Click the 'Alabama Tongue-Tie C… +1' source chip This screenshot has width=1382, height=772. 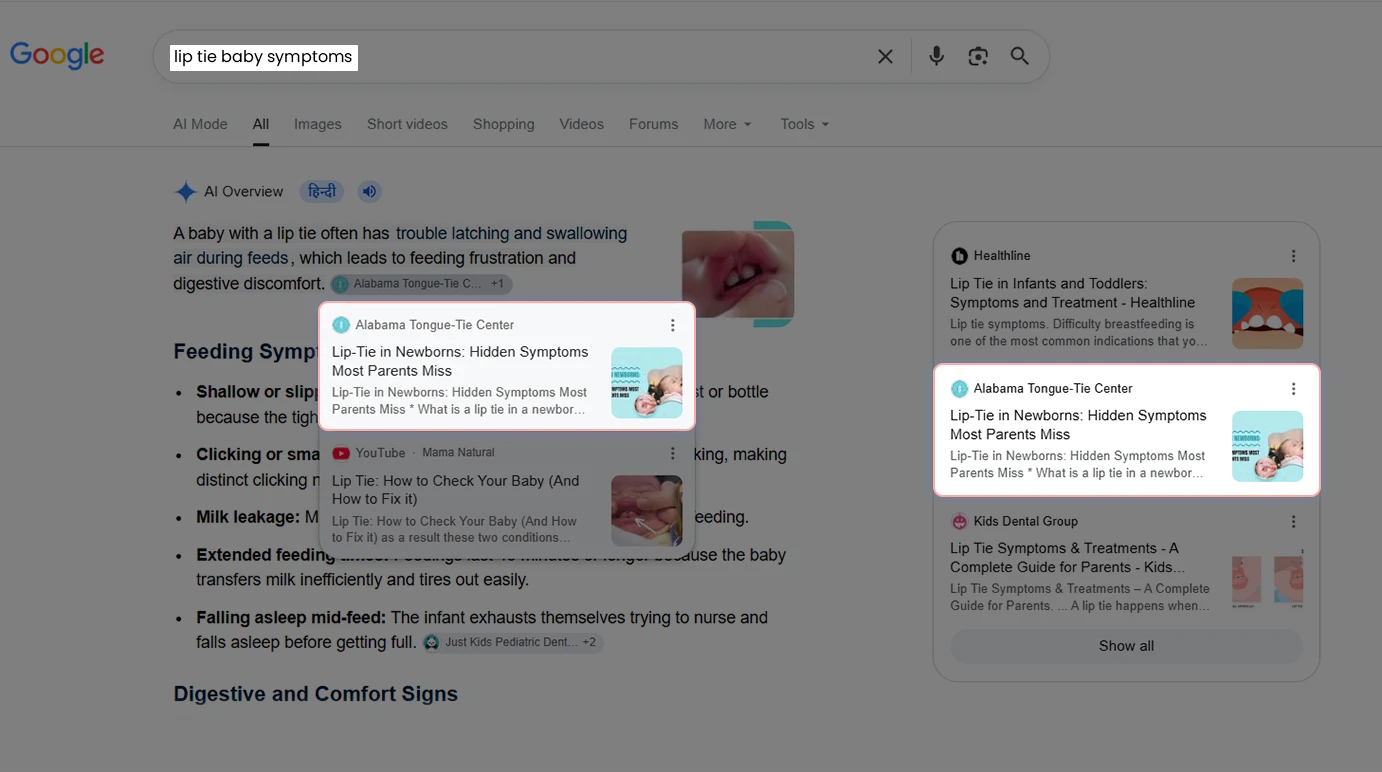pyautogui.click(x=421, y=284)
